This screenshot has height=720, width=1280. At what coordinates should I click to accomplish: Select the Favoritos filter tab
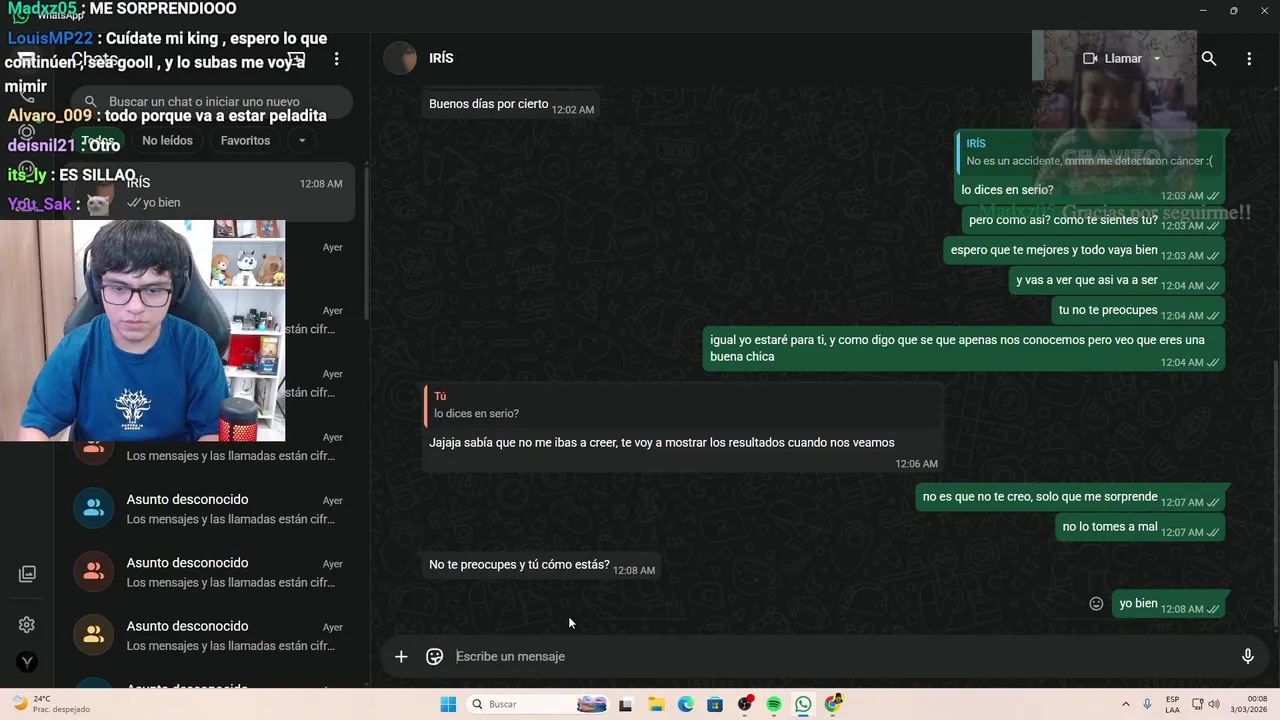[245, 141]
